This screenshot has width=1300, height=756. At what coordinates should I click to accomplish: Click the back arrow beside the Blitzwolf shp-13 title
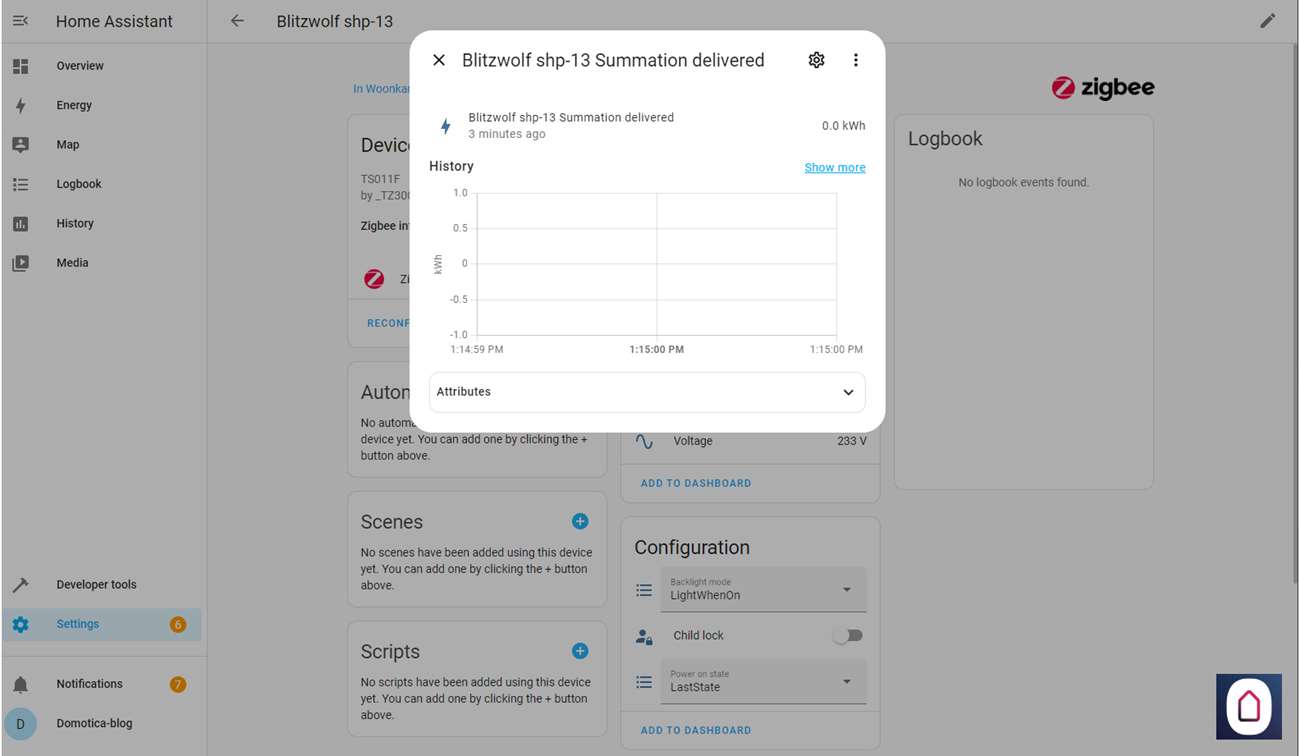[237, 21]
